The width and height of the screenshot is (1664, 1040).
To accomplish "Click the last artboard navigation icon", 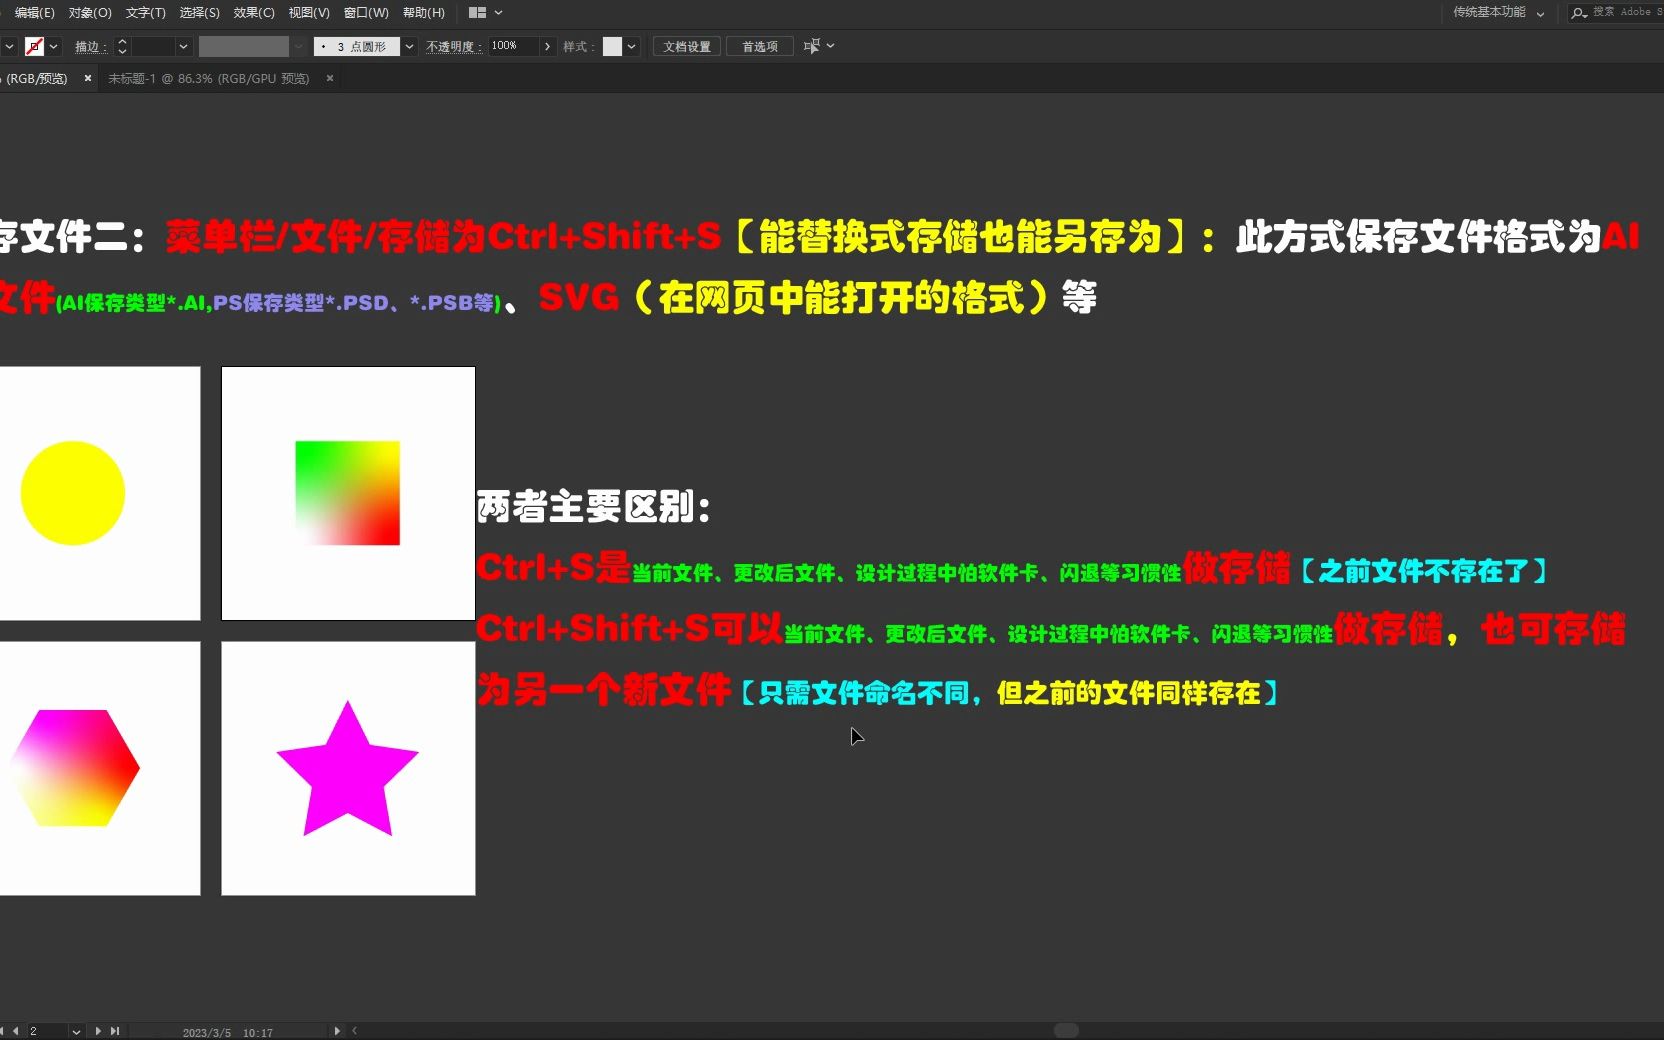I will click(x=114, y=1031).
